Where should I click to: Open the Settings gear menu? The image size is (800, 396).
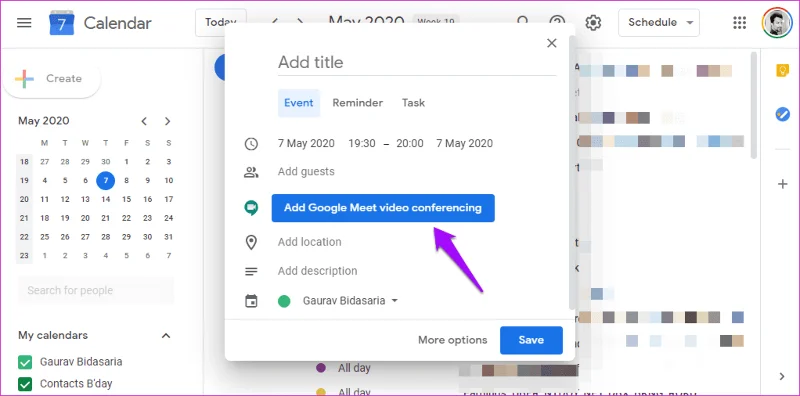593,22
